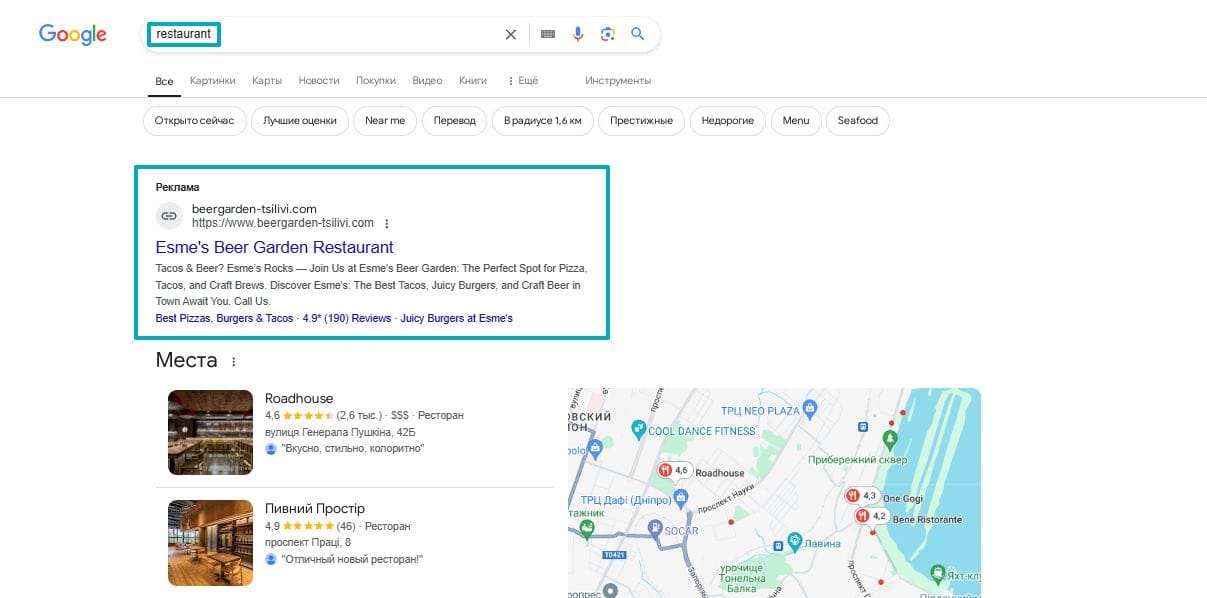Click COOL DANCE FITNESS map marker
1207x598 pixels.
tap(638, 430)
